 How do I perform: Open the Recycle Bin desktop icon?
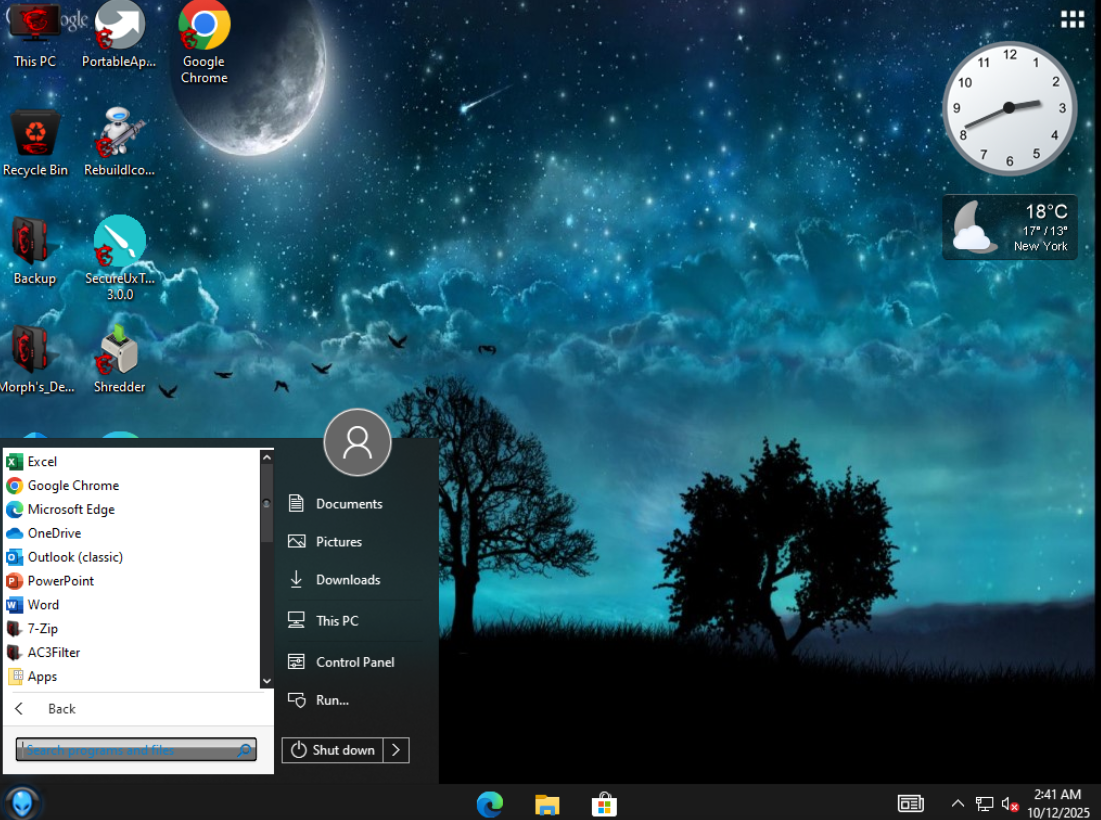click(x=35, y=141)
